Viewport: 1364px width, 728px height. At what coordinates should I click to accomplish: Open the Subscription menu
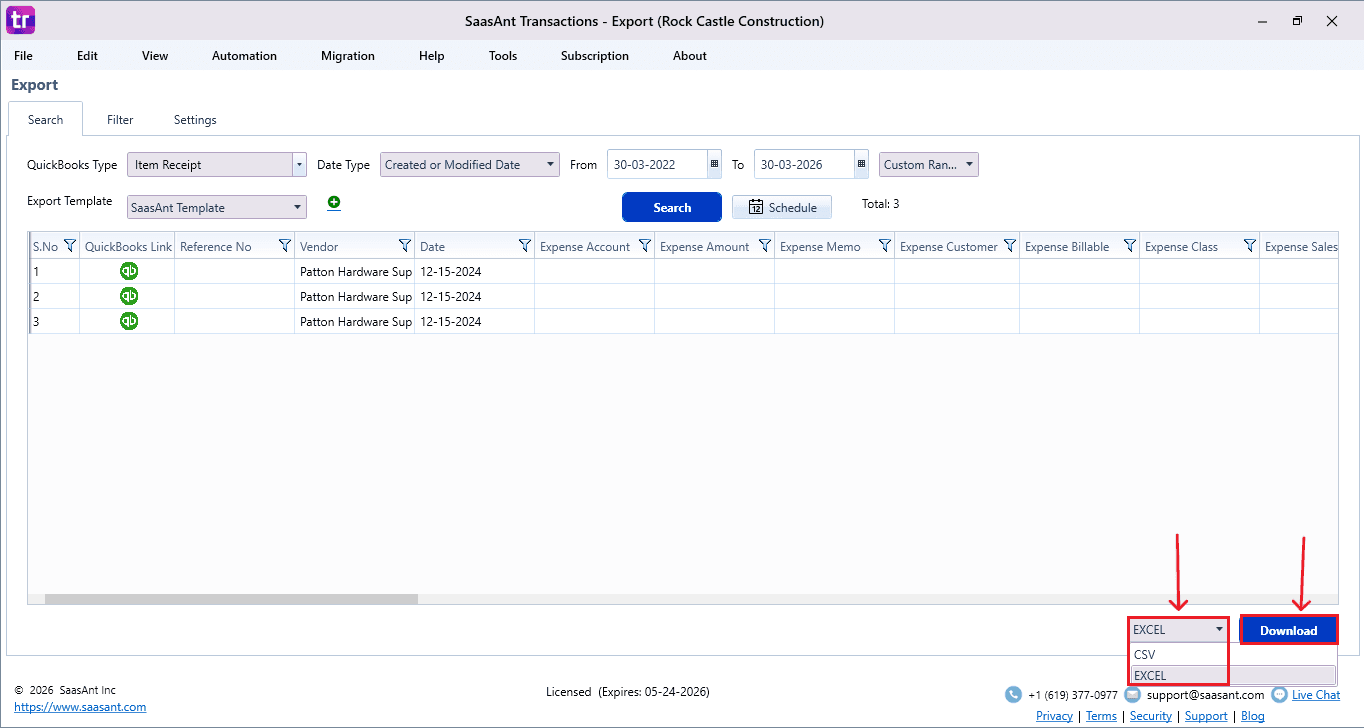click(595, 56)
